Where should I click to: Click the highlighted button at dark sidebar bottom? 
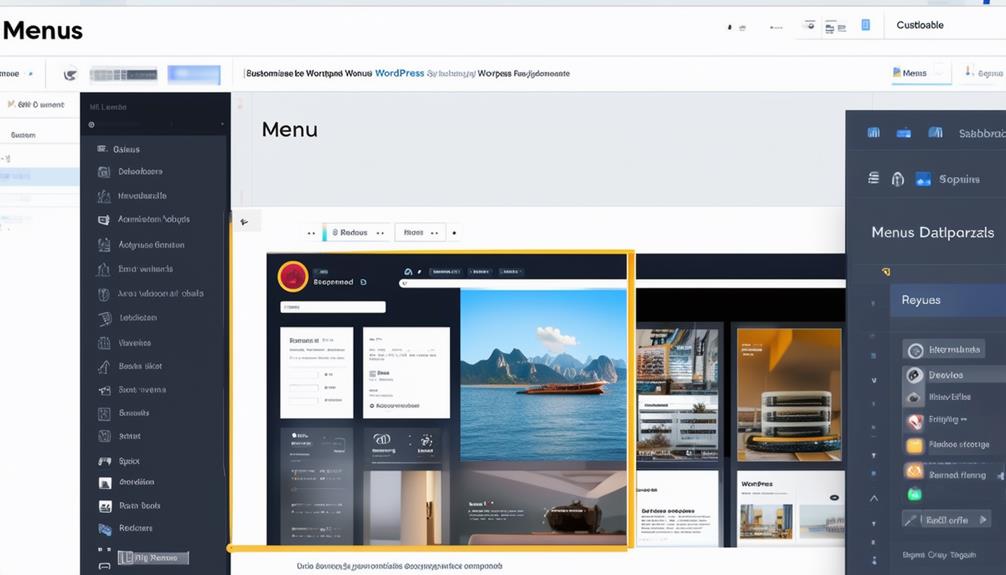(x=153, y=558)
